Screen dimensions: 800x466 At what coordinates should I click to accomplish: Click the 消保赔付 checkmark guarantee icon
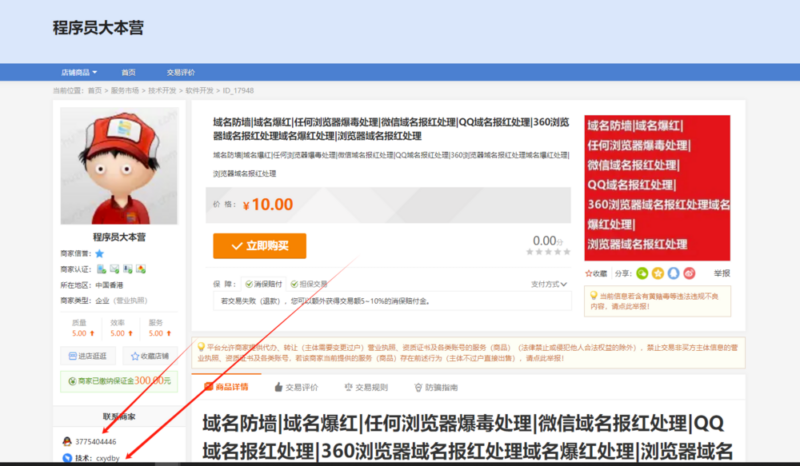(x=249, y=284)
